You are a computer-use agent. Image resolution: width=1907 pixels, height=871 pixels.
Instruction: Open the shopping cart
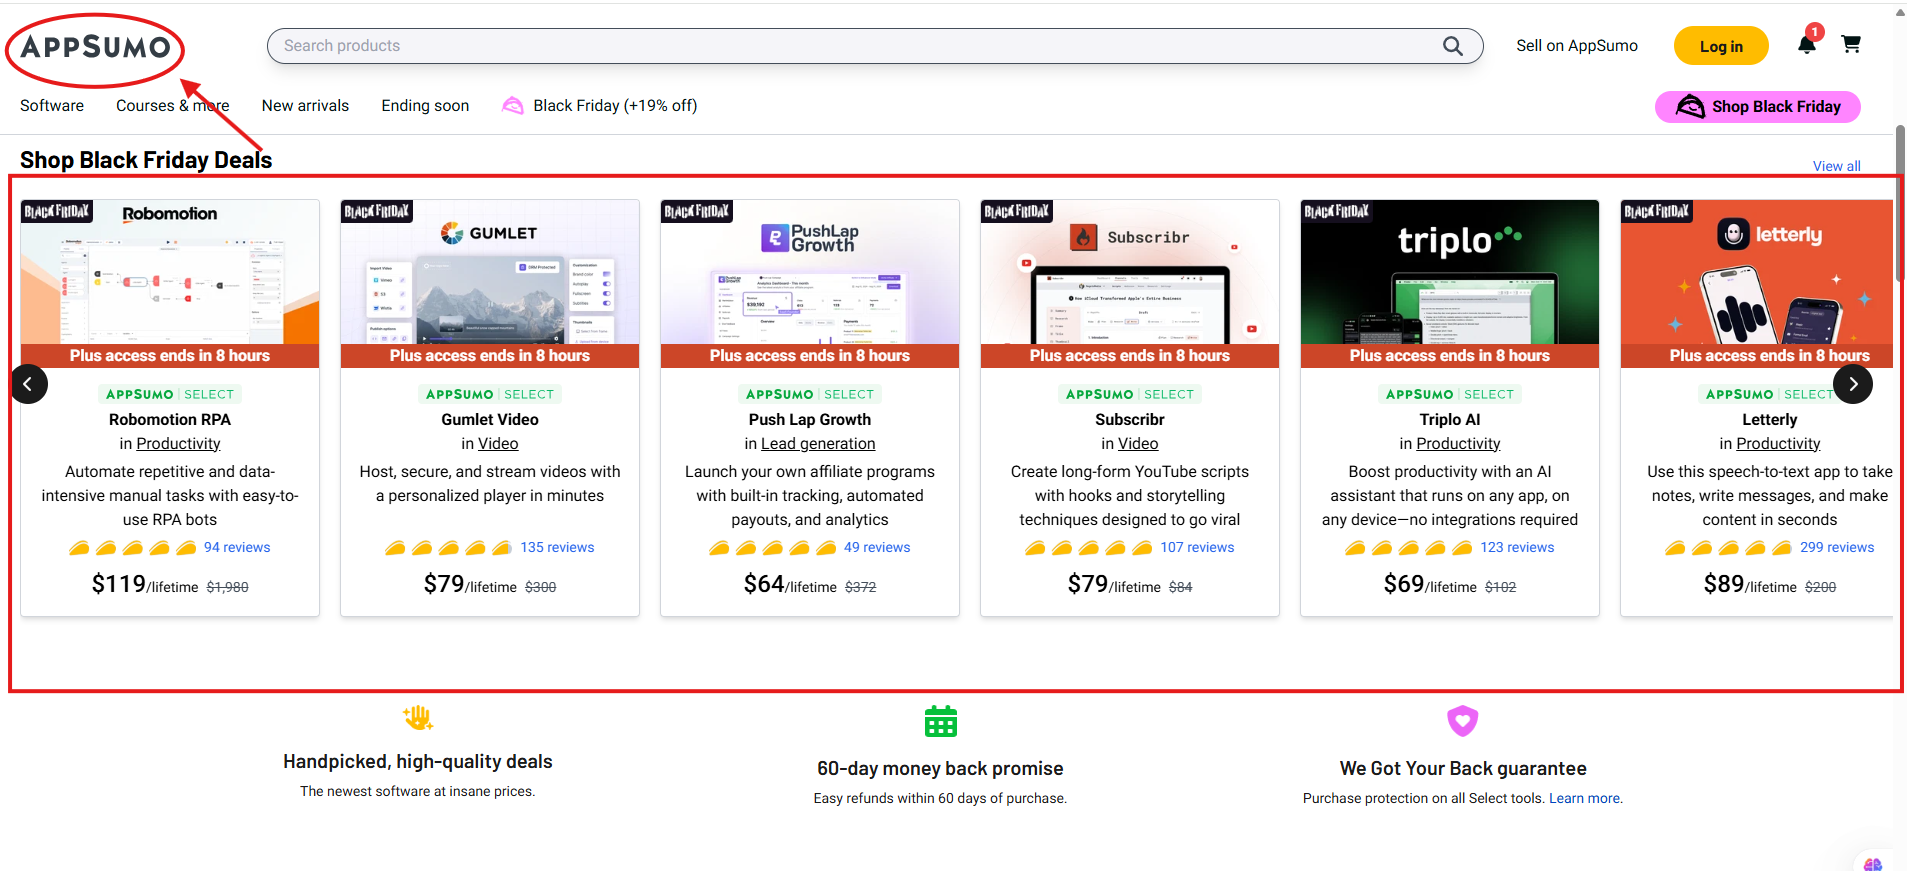[1851, 45]
